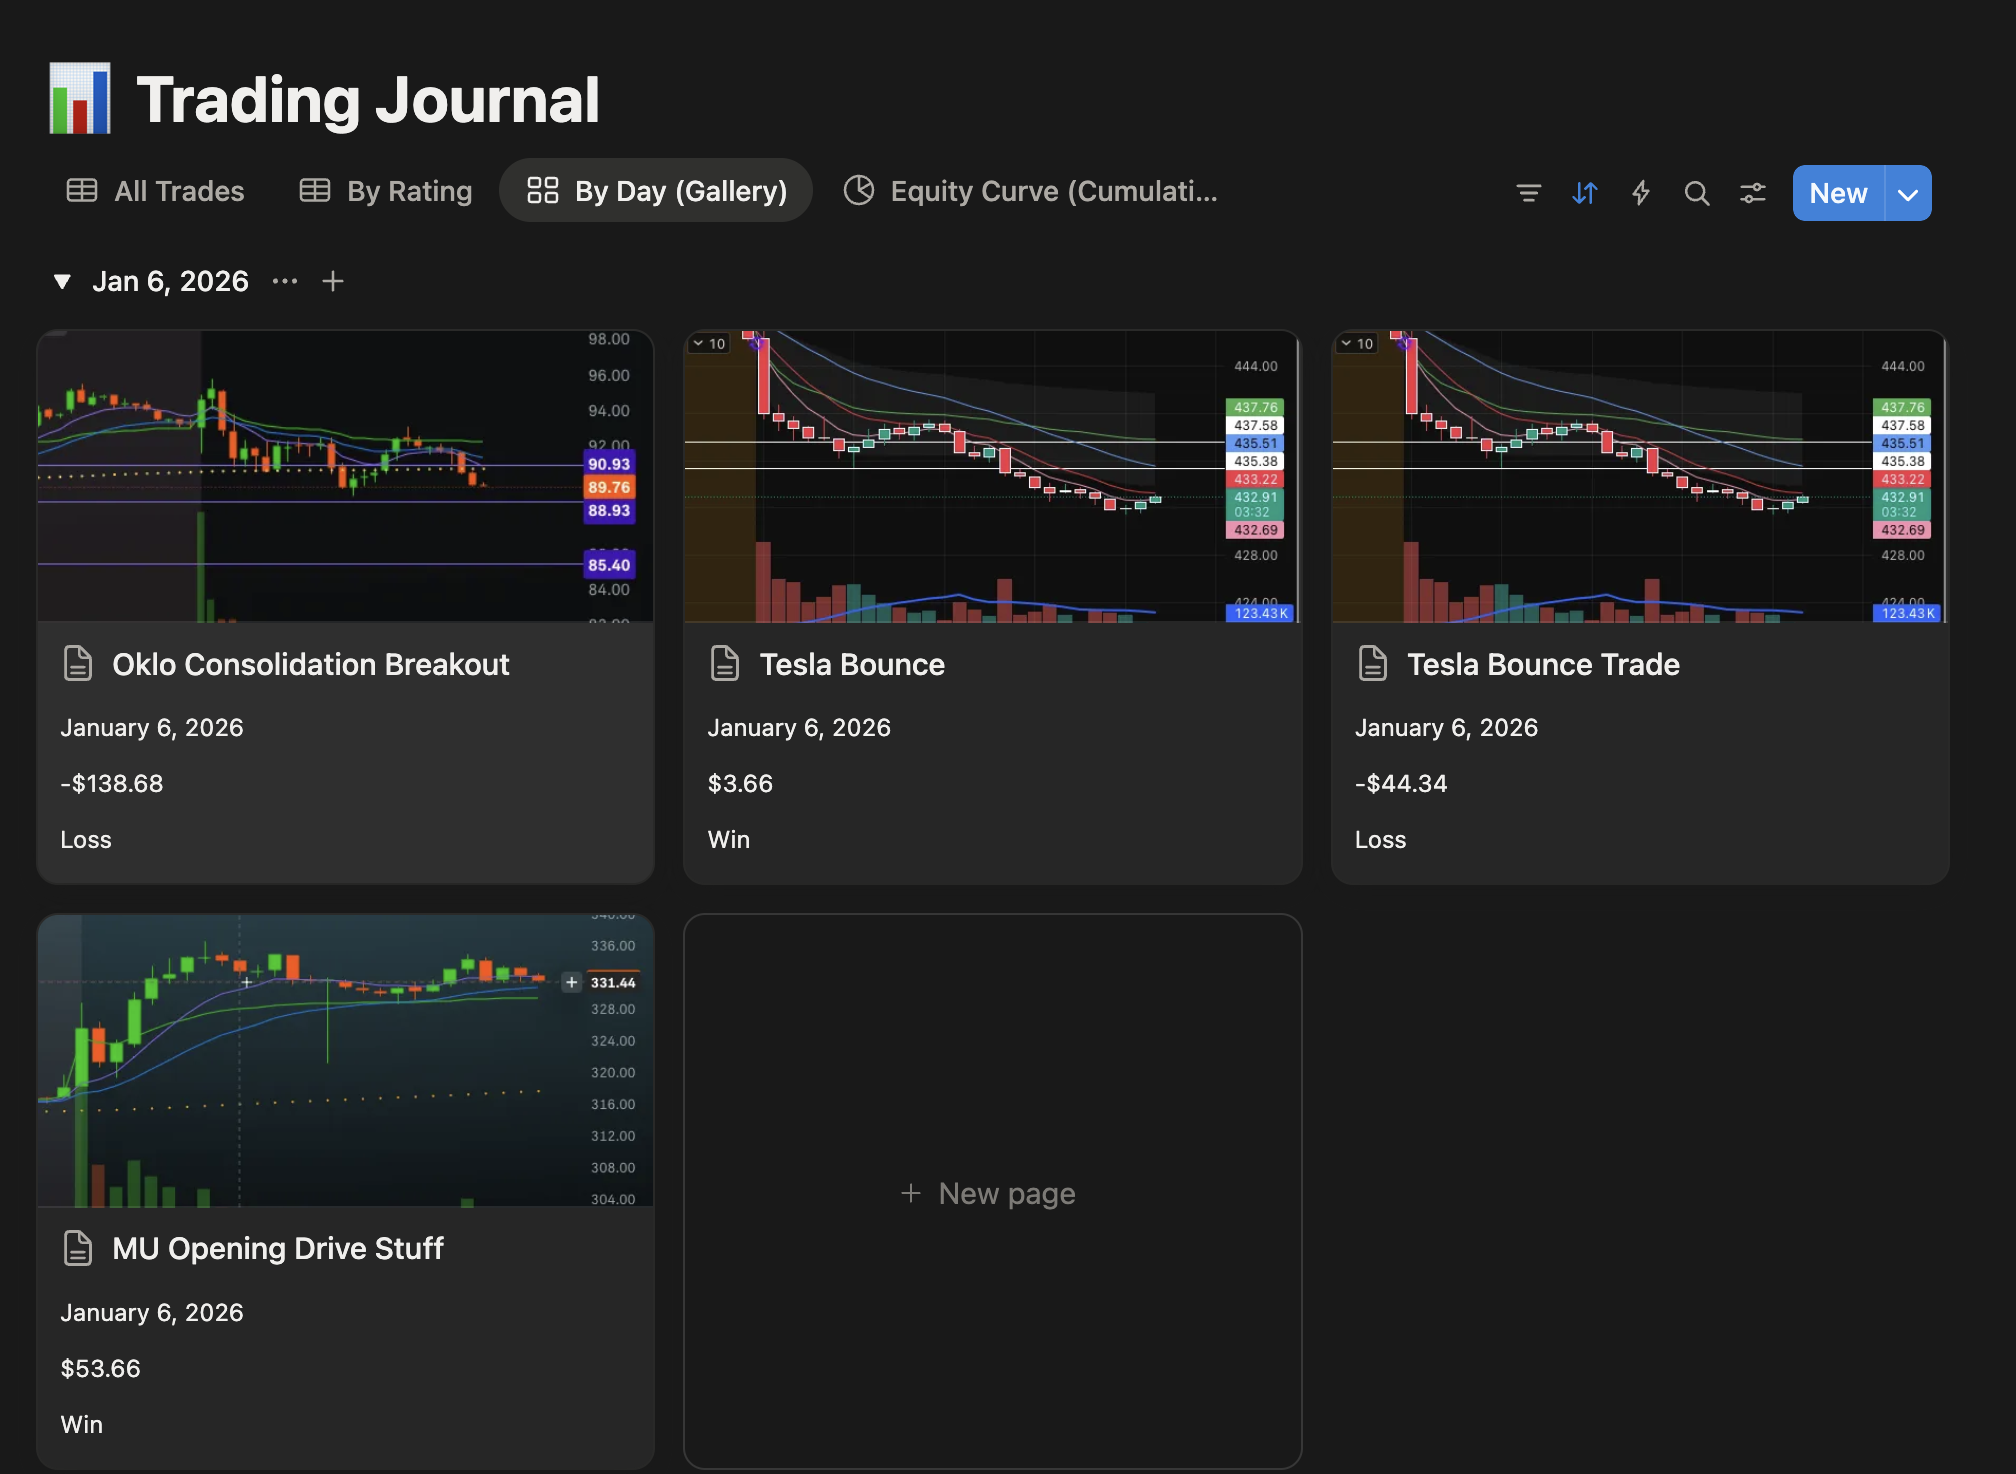This screenshot has width=2016, height=1474.
Task: Click the Trading Journal chart page icon
Action: tap(80, 99)
